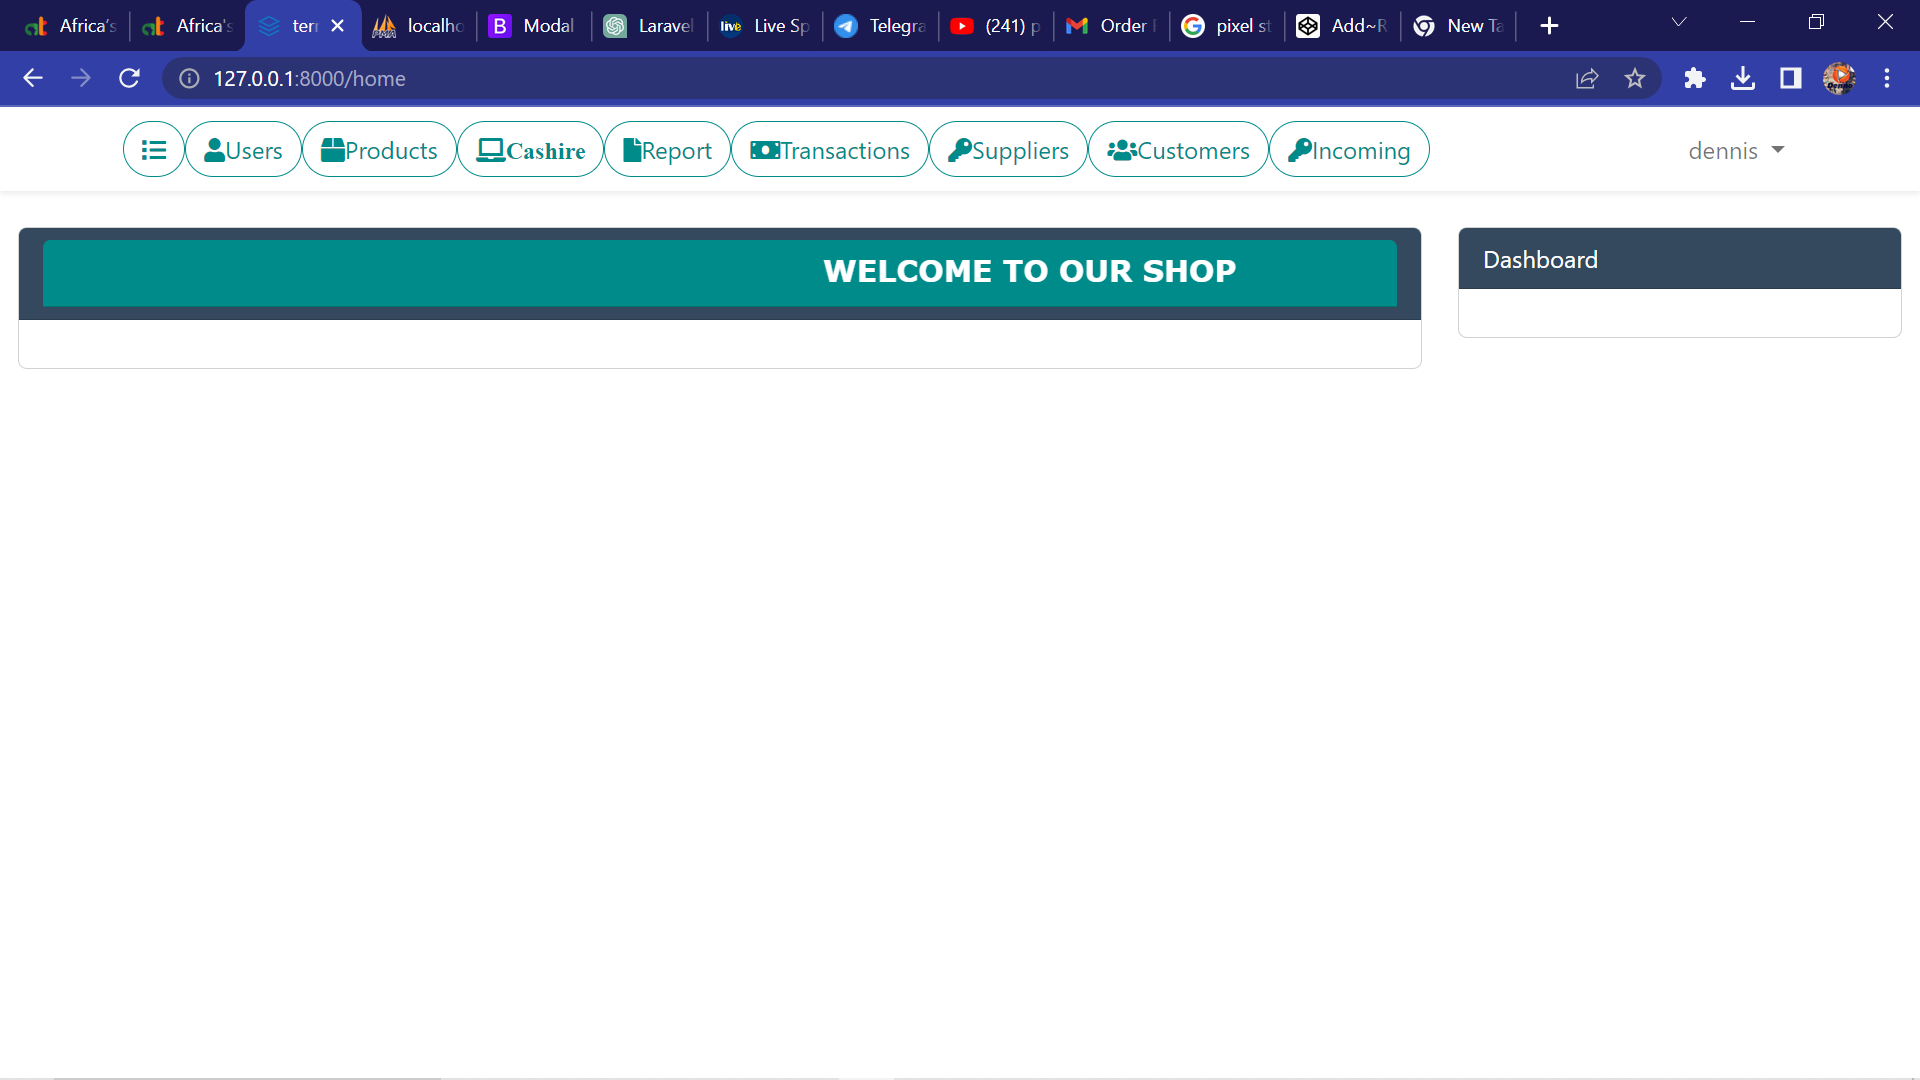Switch to the first Africa's tab
The image size is (1920, 1080).
(x=70, y=26)
